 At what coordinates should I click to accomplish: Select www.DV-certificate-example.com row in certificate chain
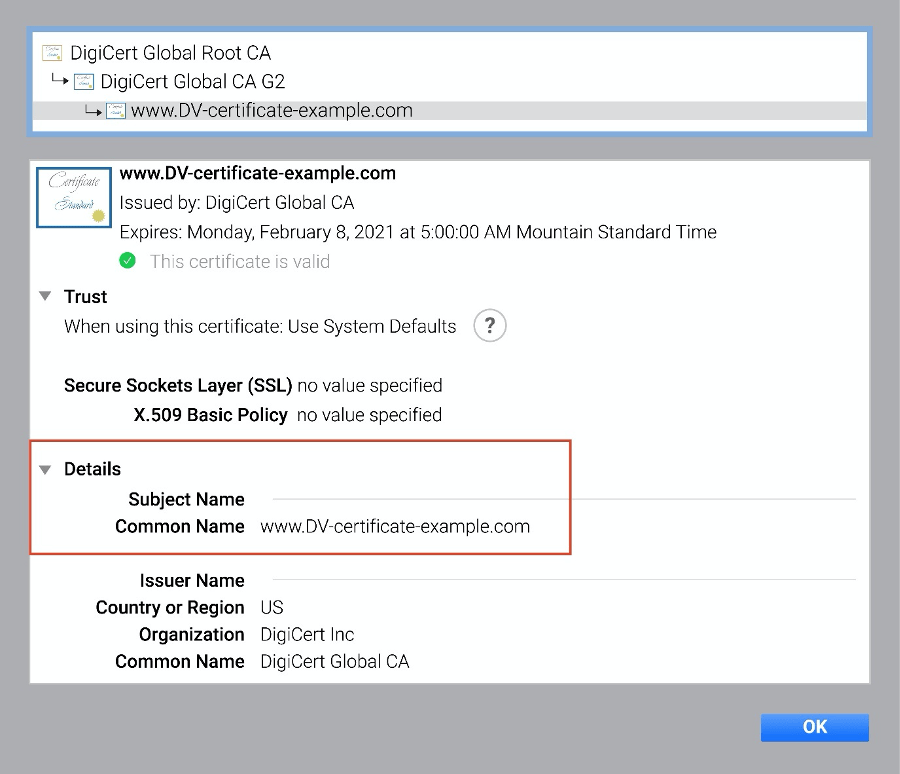pyautogui.click(x=271, y=111)
